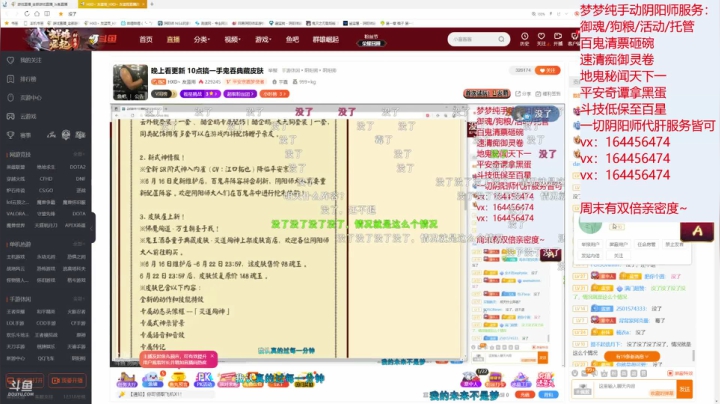Reload page with browser refresh icon

(x=27, y=14)
